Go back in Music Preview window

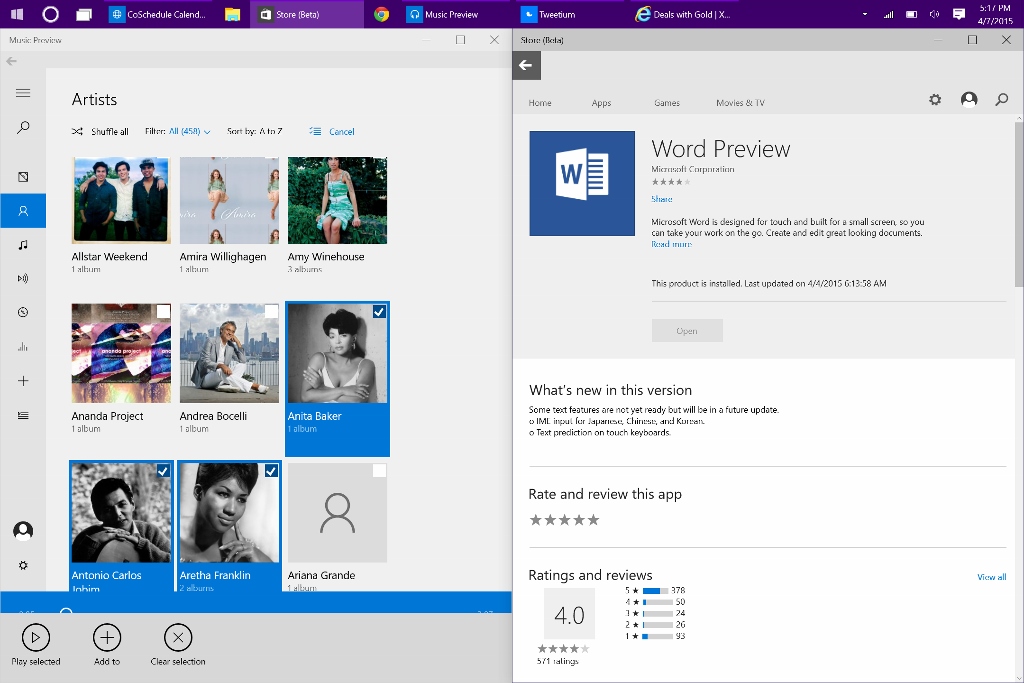[x=11, y=61]
